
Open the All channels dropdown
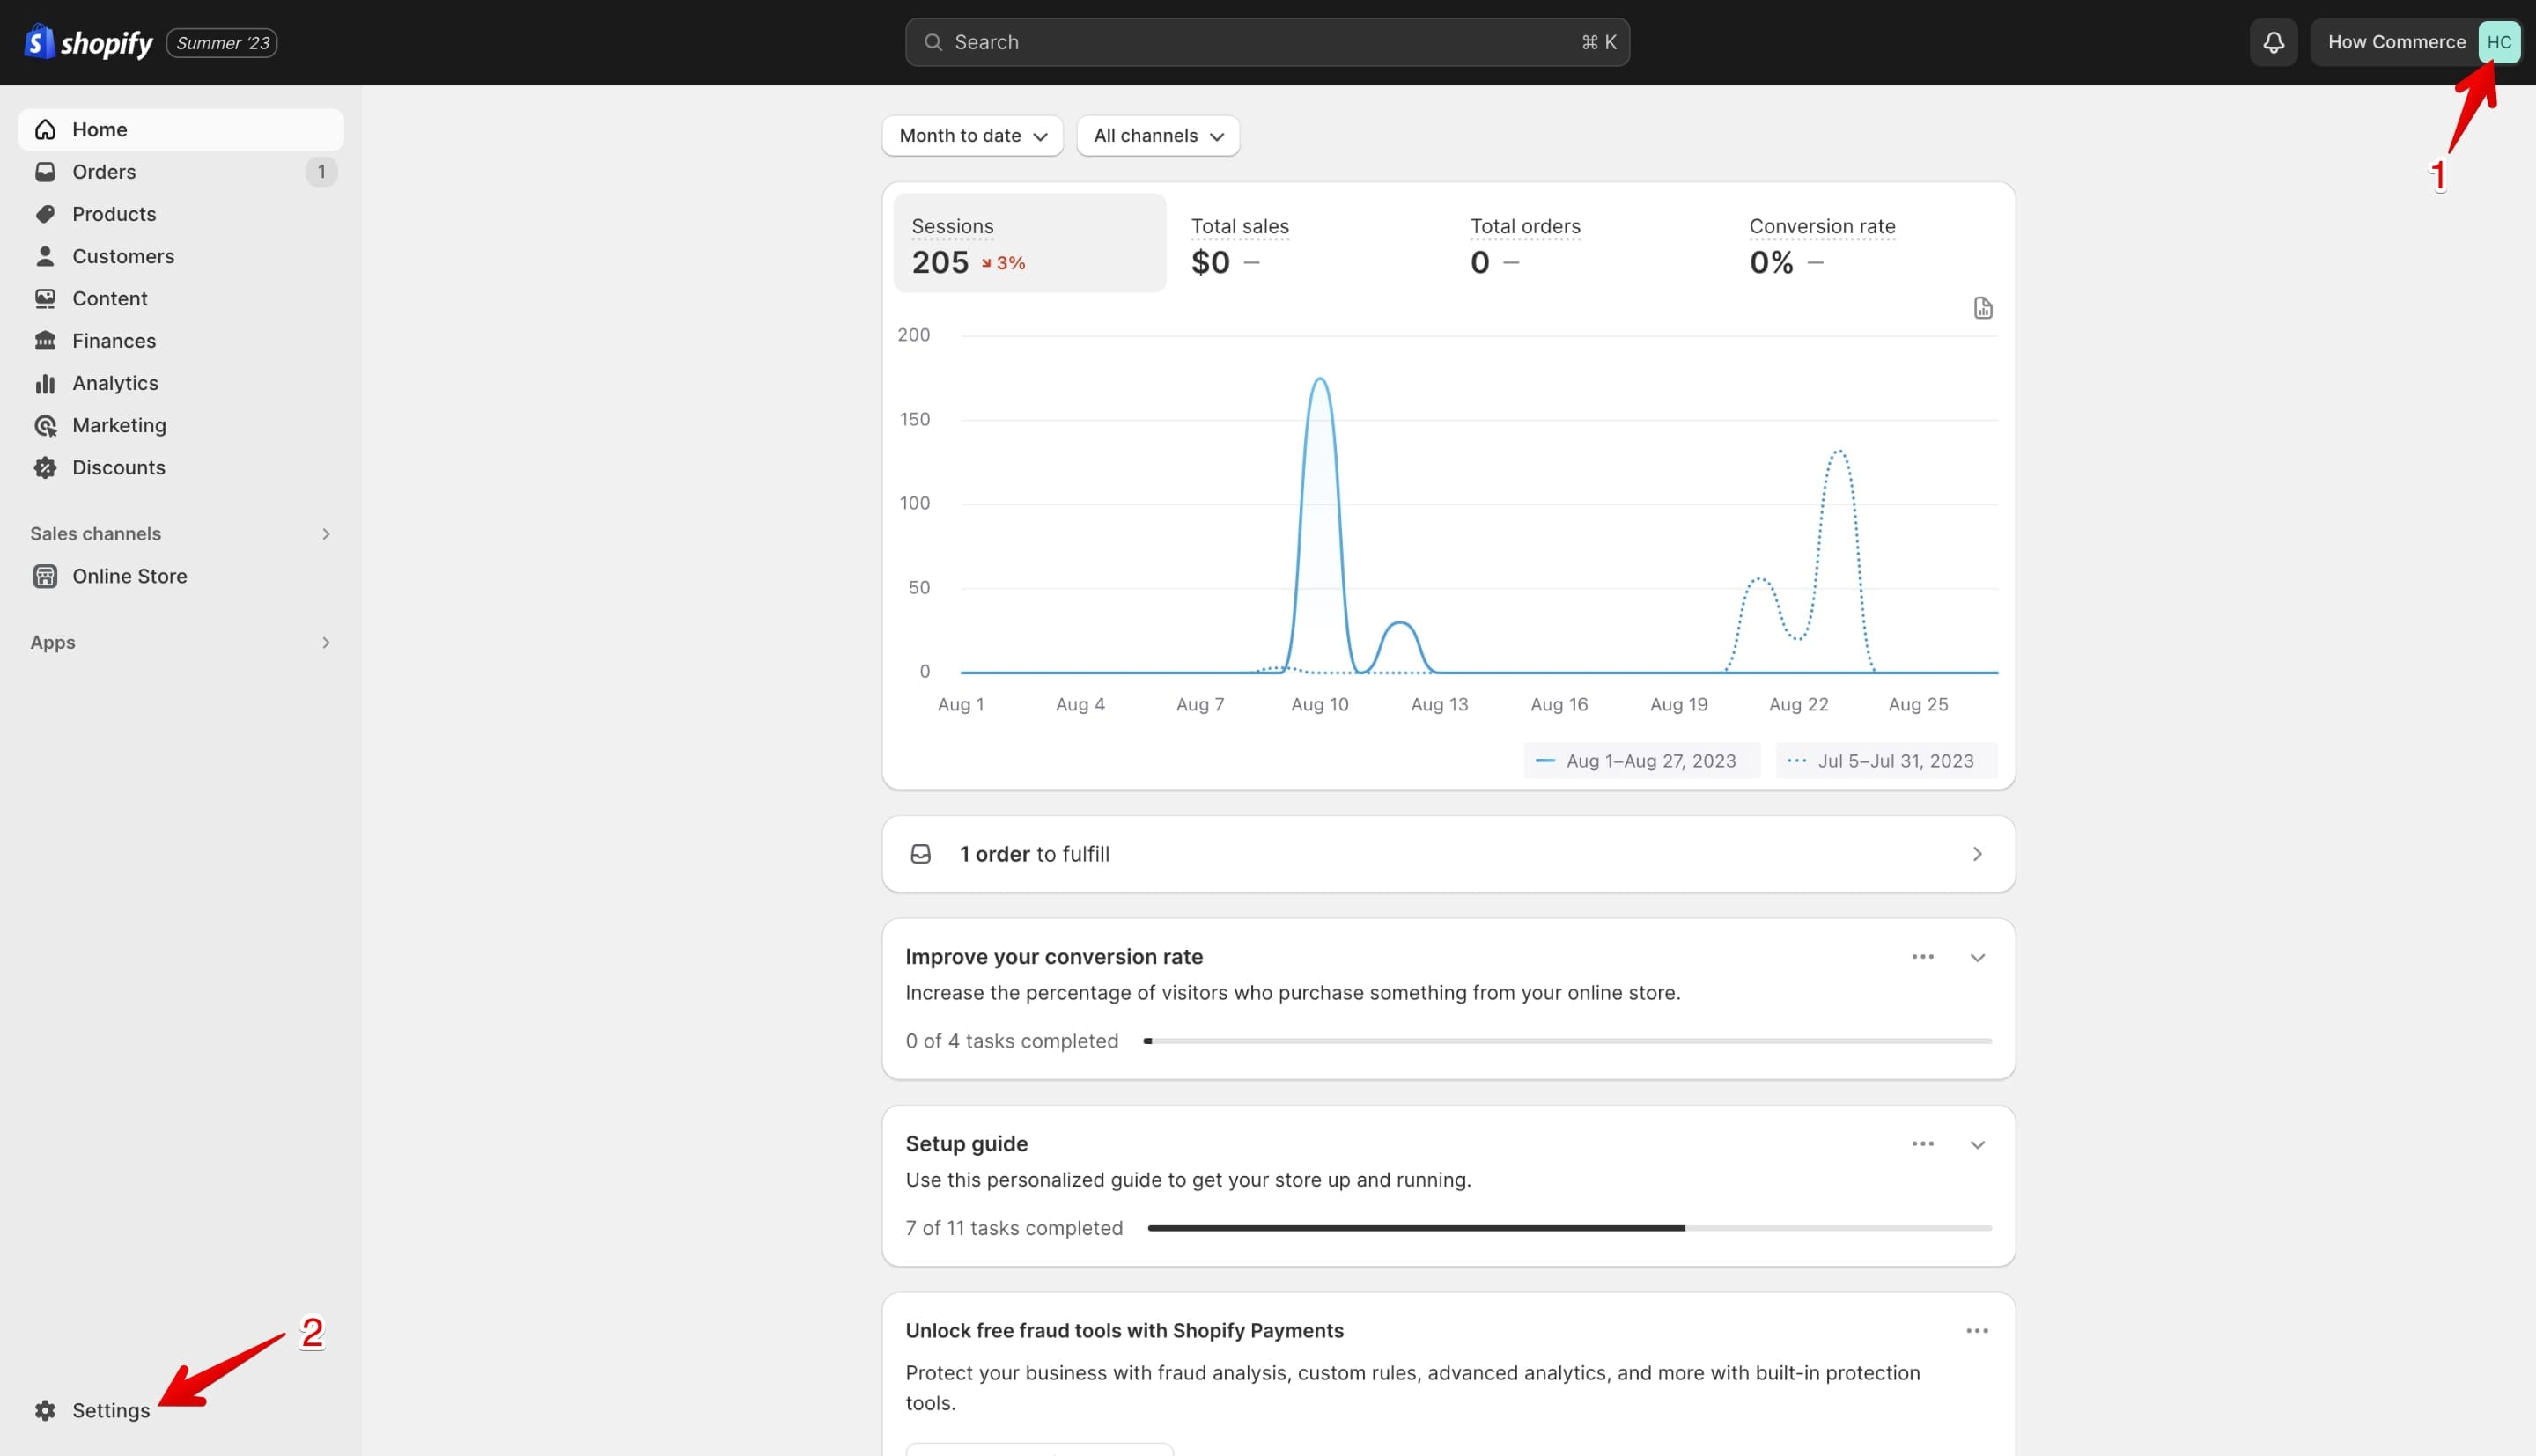click(x=1158, y=136)
